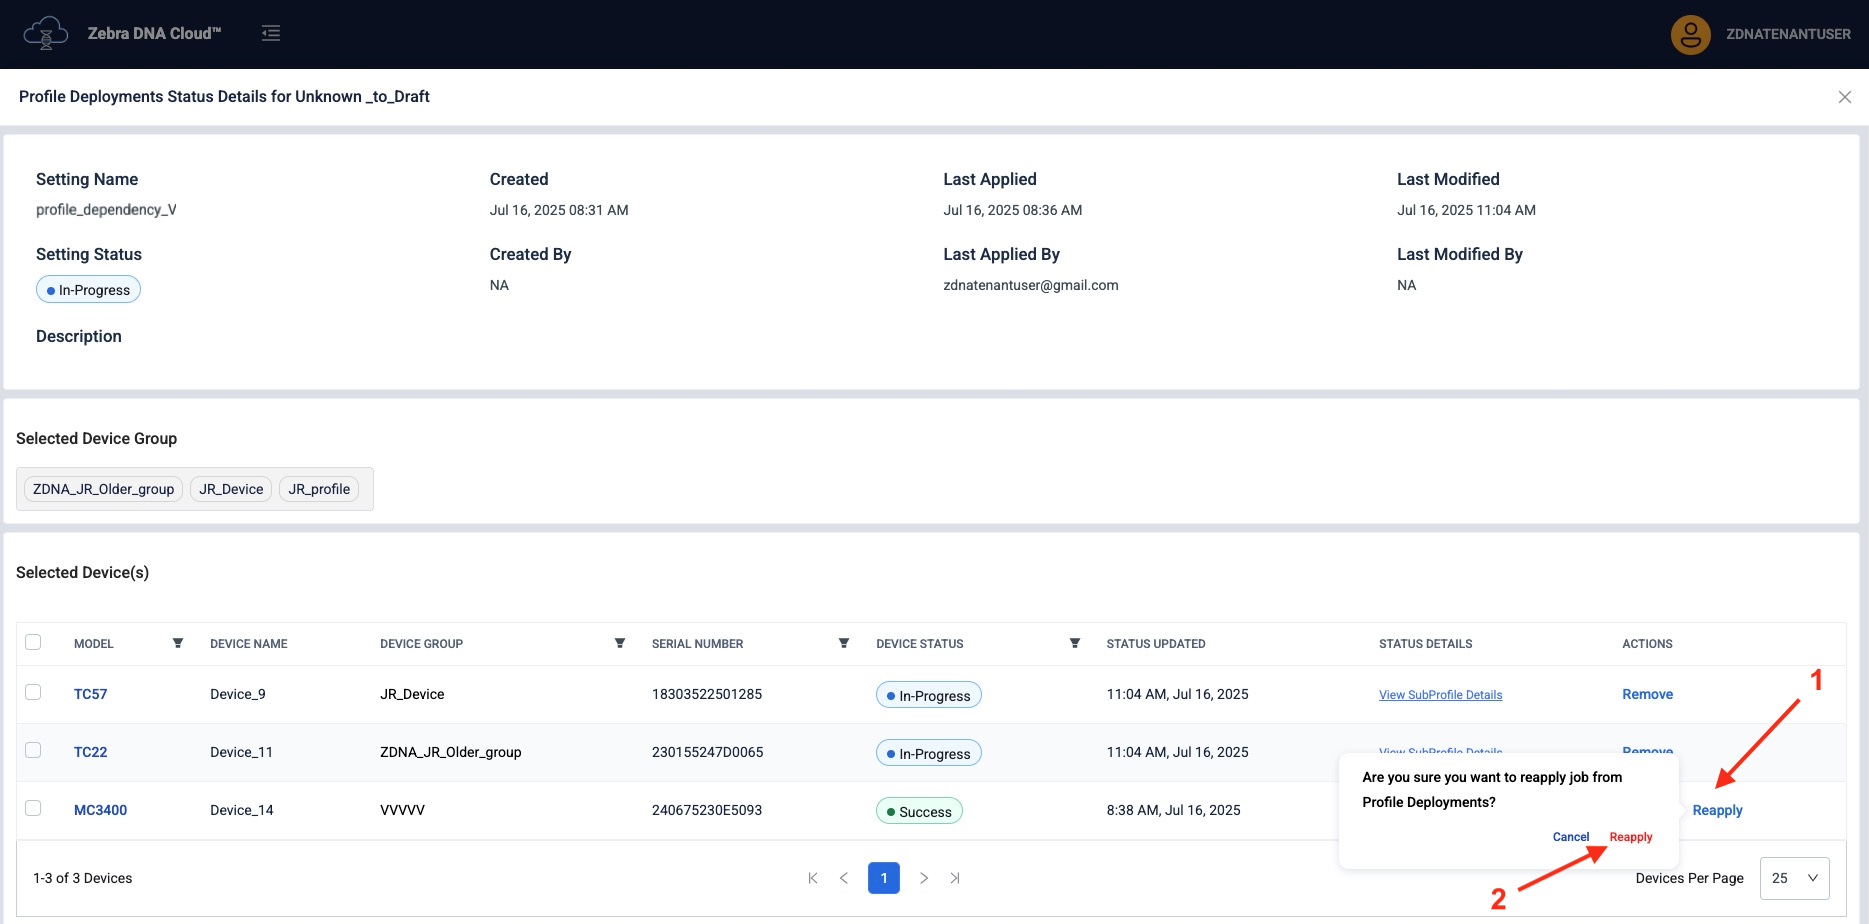Open View SubProfile Details for Device_9
Image resolution: width=1869 pixels, height=924 pixels.
[1440, 695]
